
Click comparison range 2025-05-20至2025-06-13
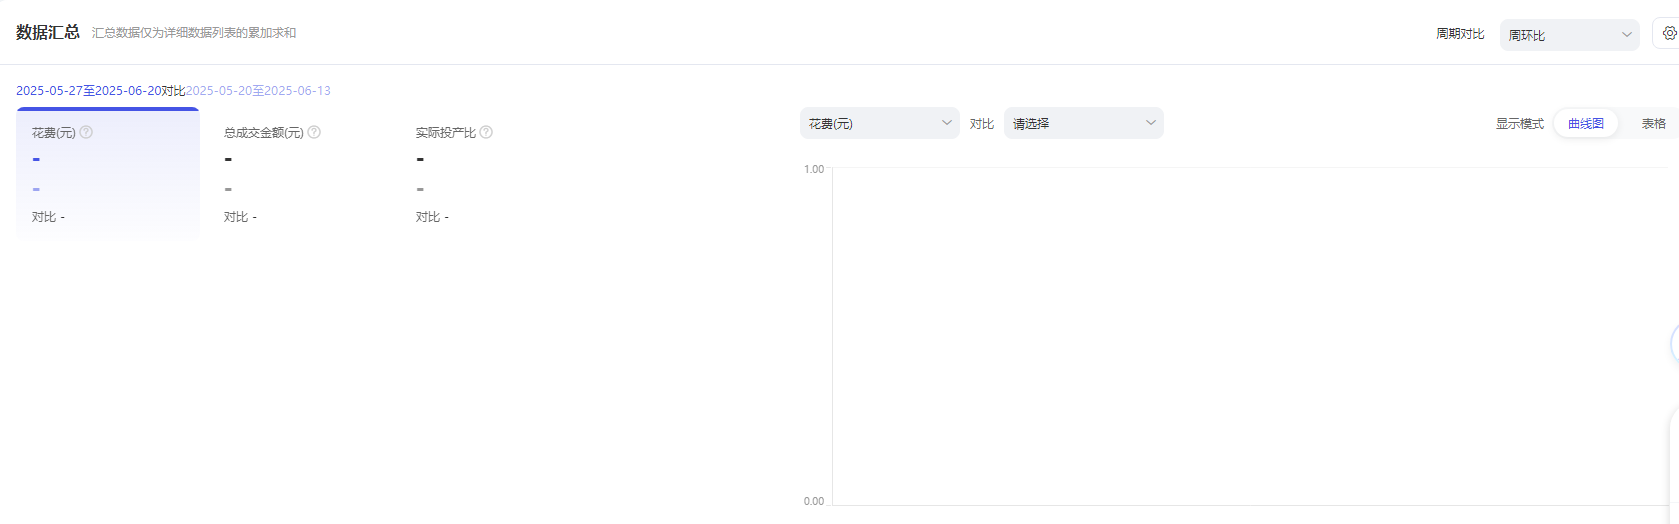coord(258,91)
